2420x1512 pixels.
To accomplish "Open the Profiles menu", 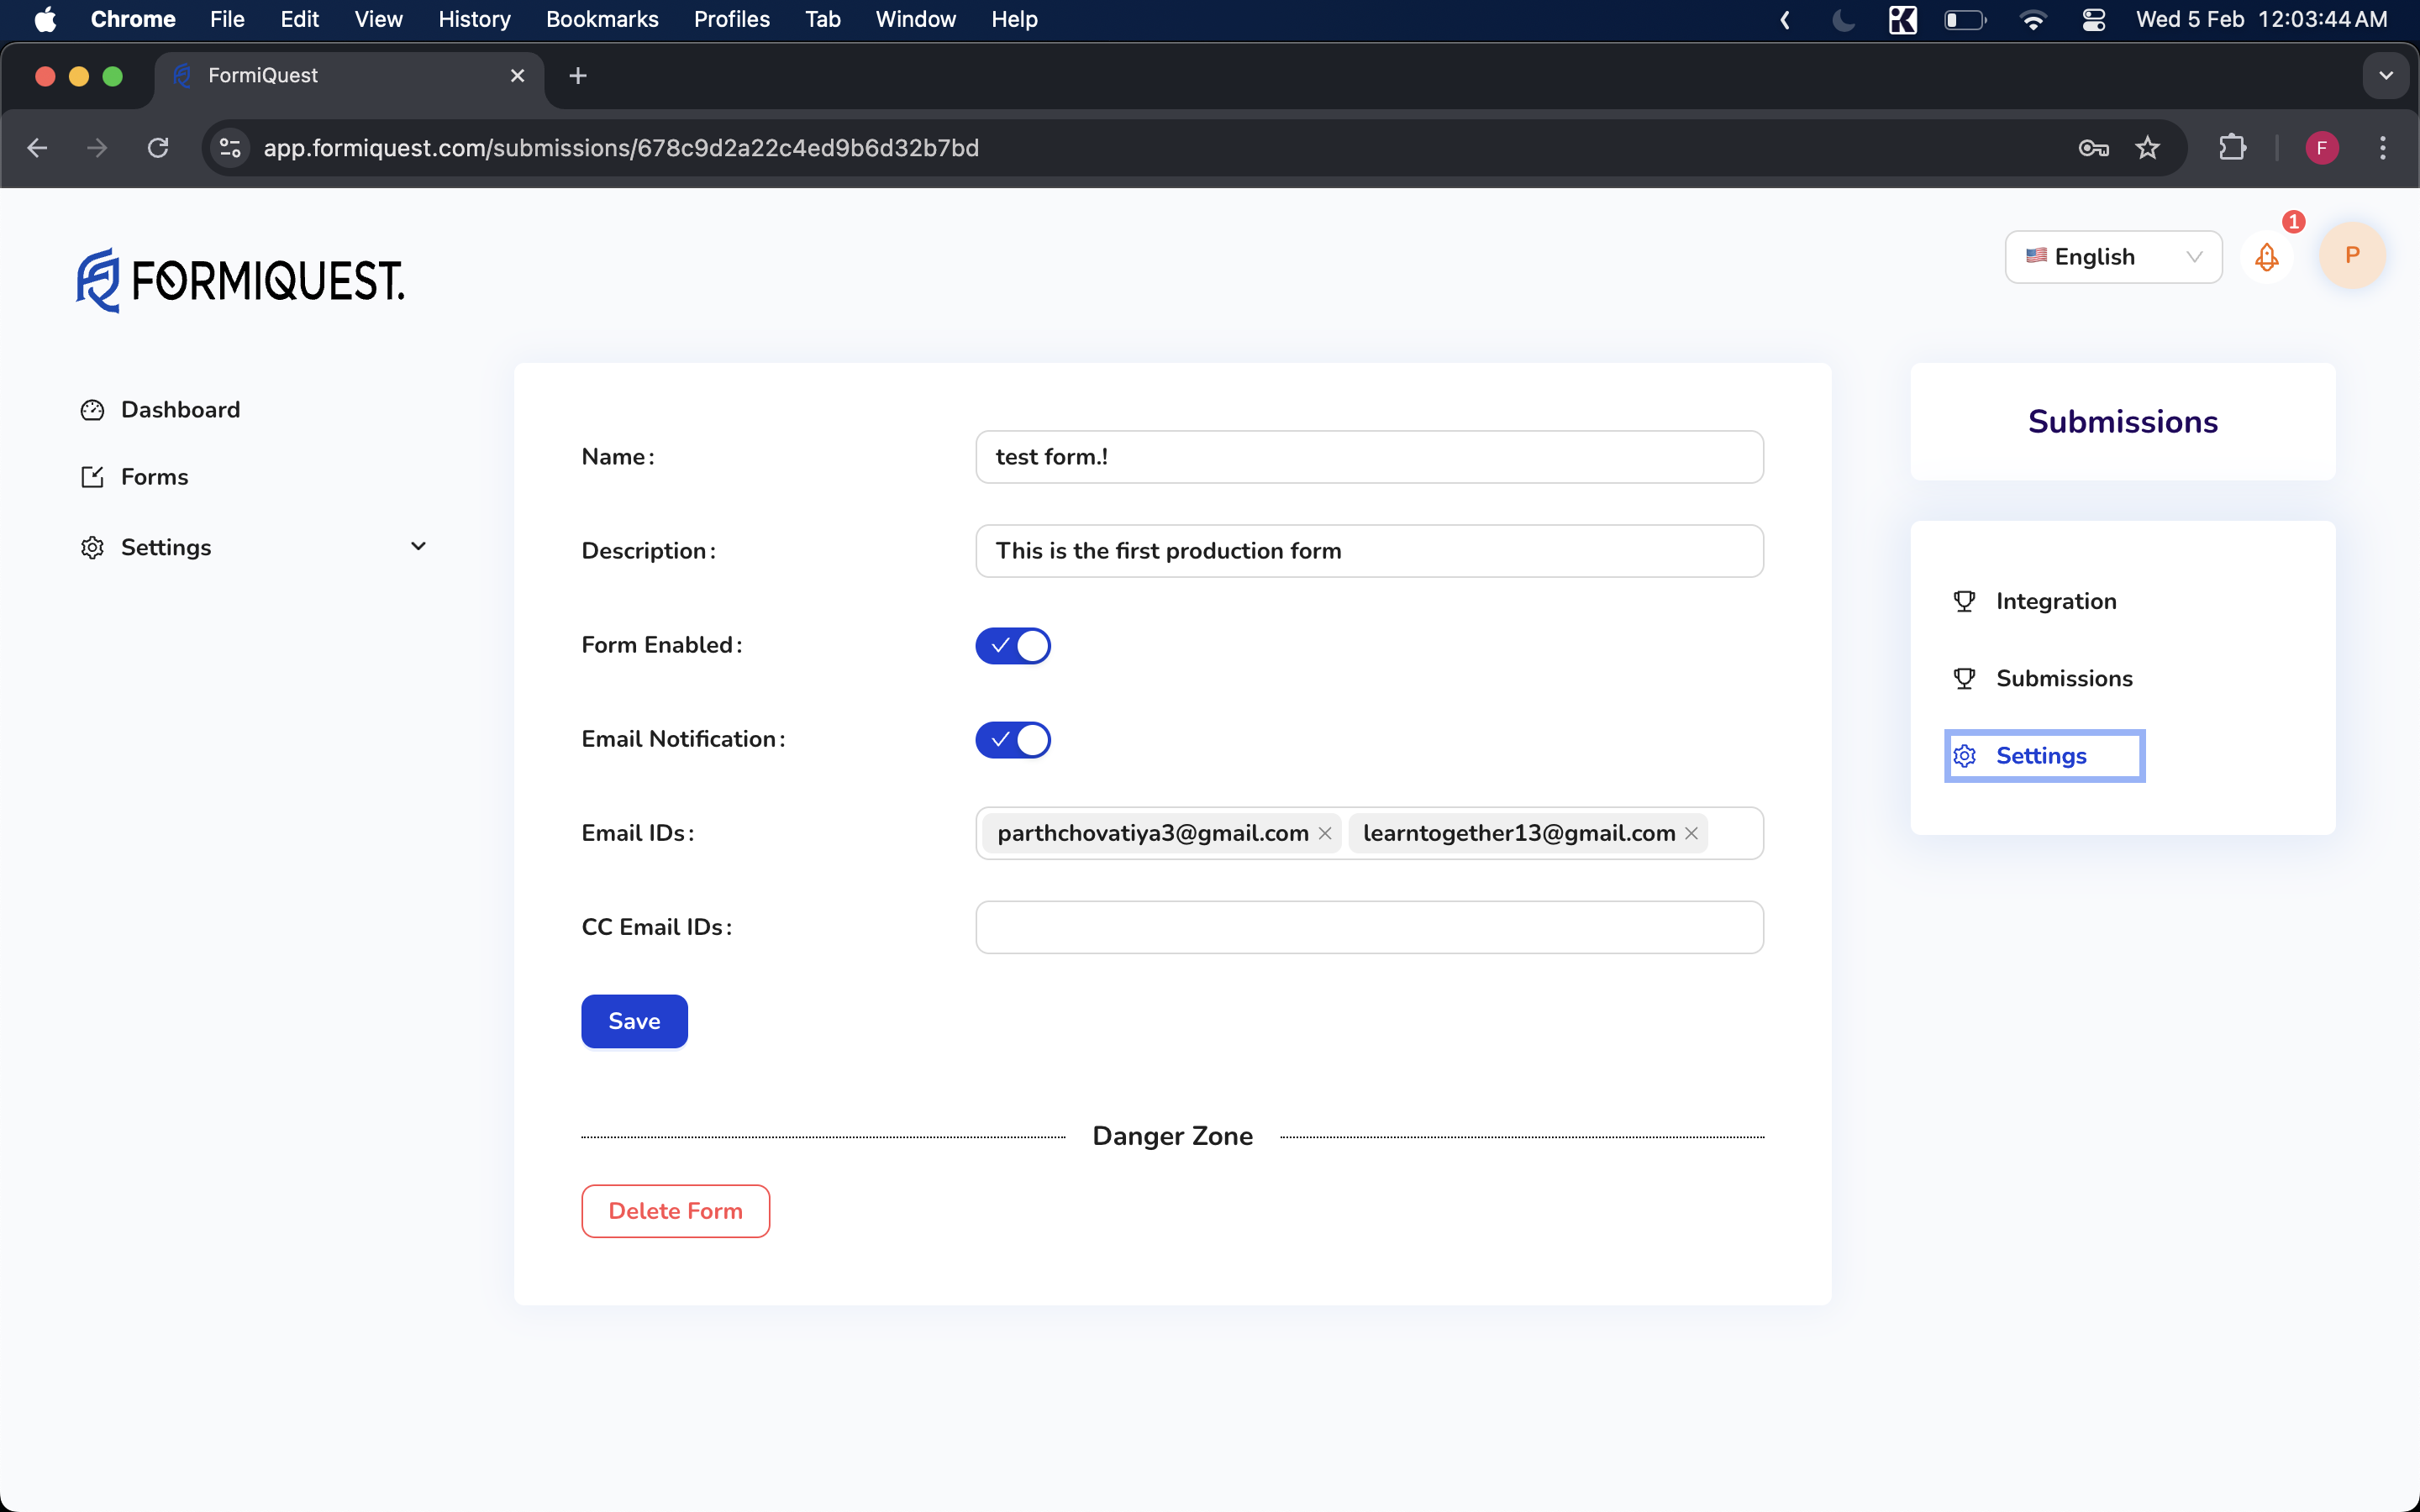I will (731, 19).
